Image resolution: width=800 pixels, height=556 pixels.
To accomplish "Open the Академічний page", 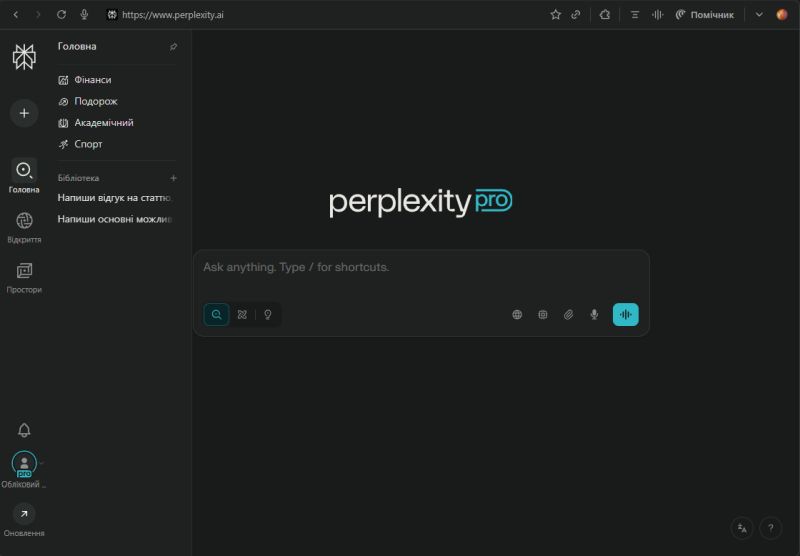I will click(x=96, y=122).
